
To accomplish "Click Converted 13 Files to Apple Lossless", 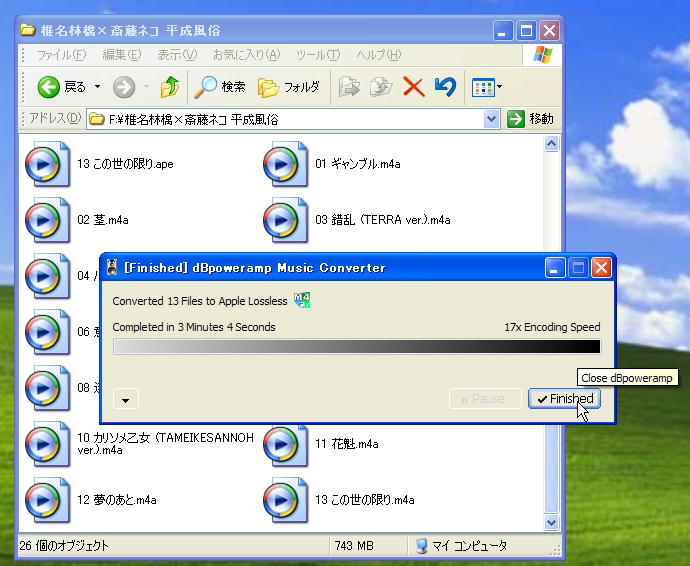I will coord(200,301).
